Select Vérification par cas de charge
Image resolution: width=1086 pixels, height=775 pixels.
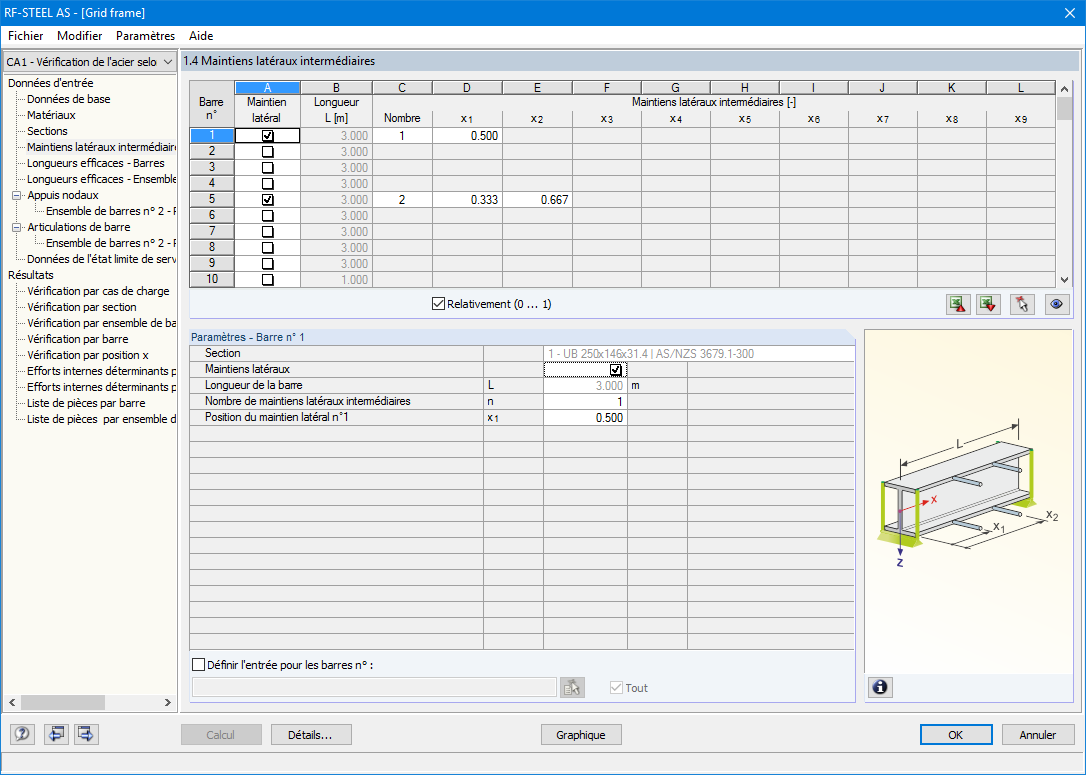click(x=98, y=291)
